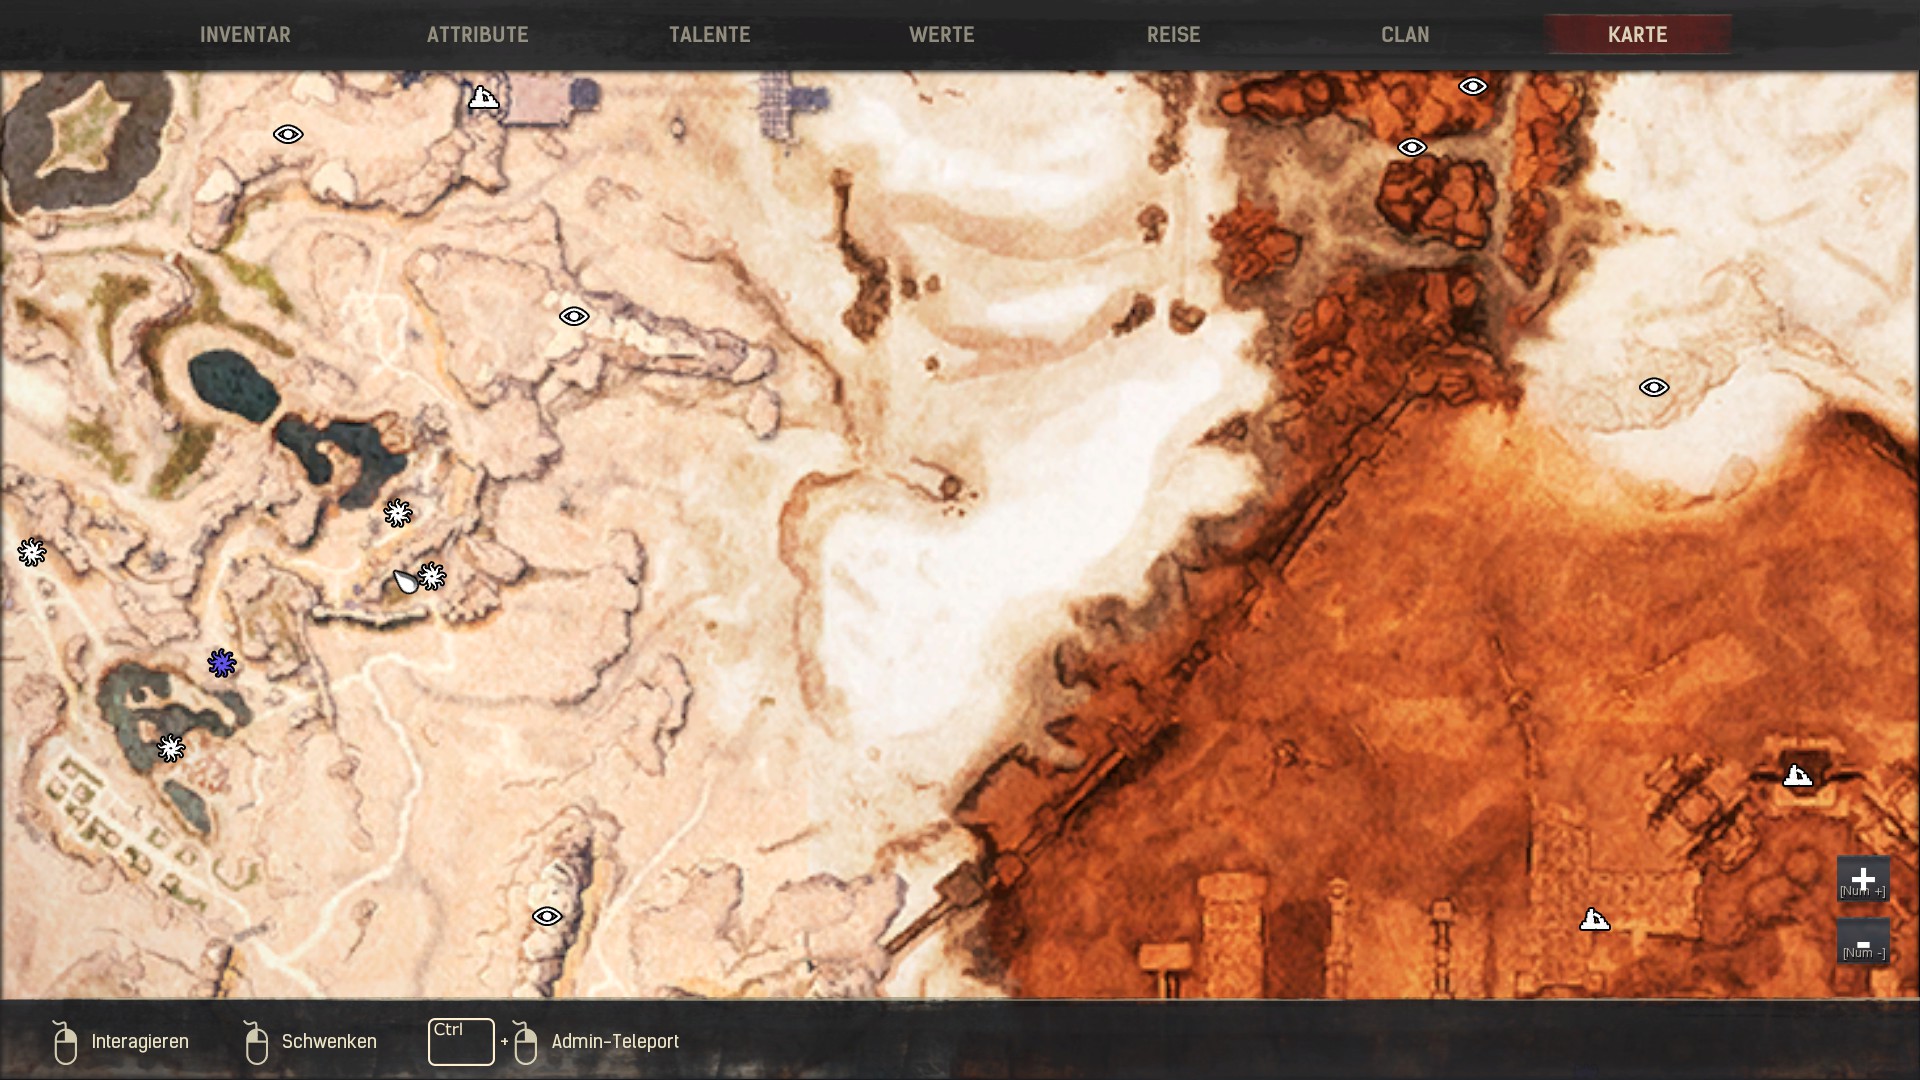This screenshot has height=1080, width=1920.
Task: Open the CLAN tab
Action: coord(1405,34)
